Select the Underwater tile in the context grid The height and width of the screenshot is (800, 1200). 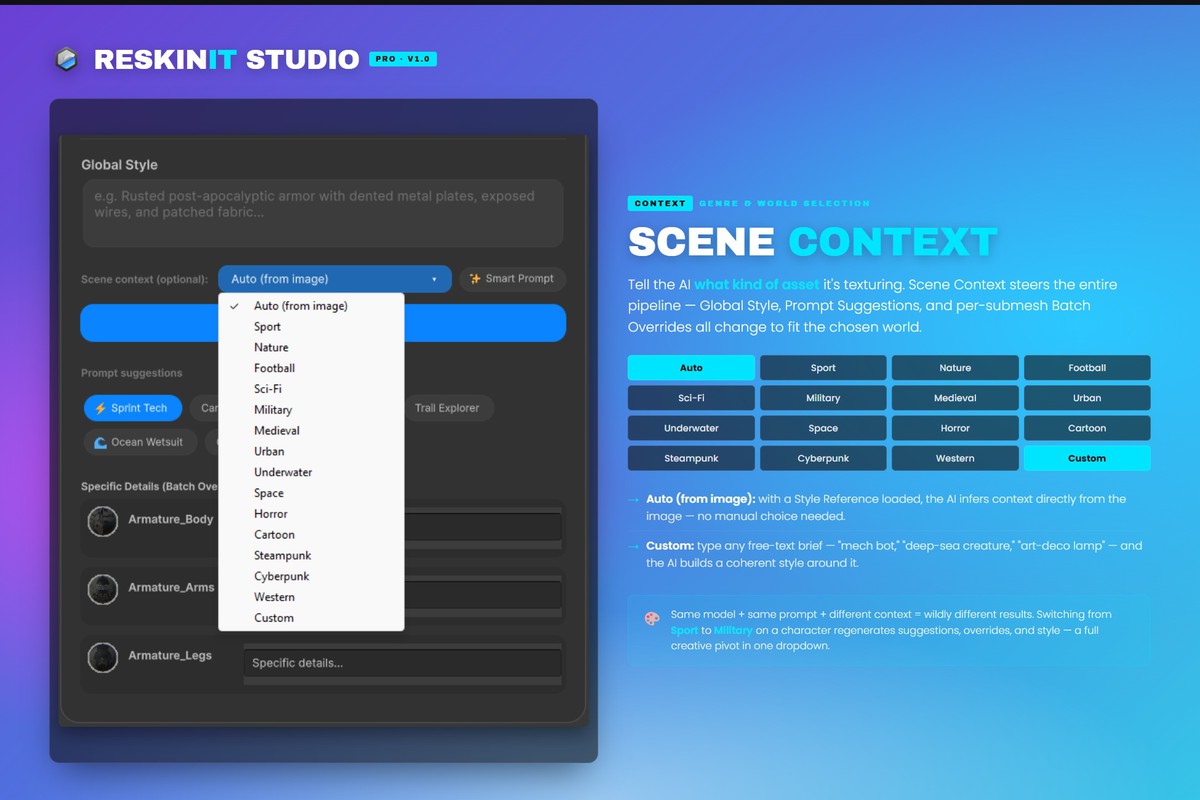[691, 428]
